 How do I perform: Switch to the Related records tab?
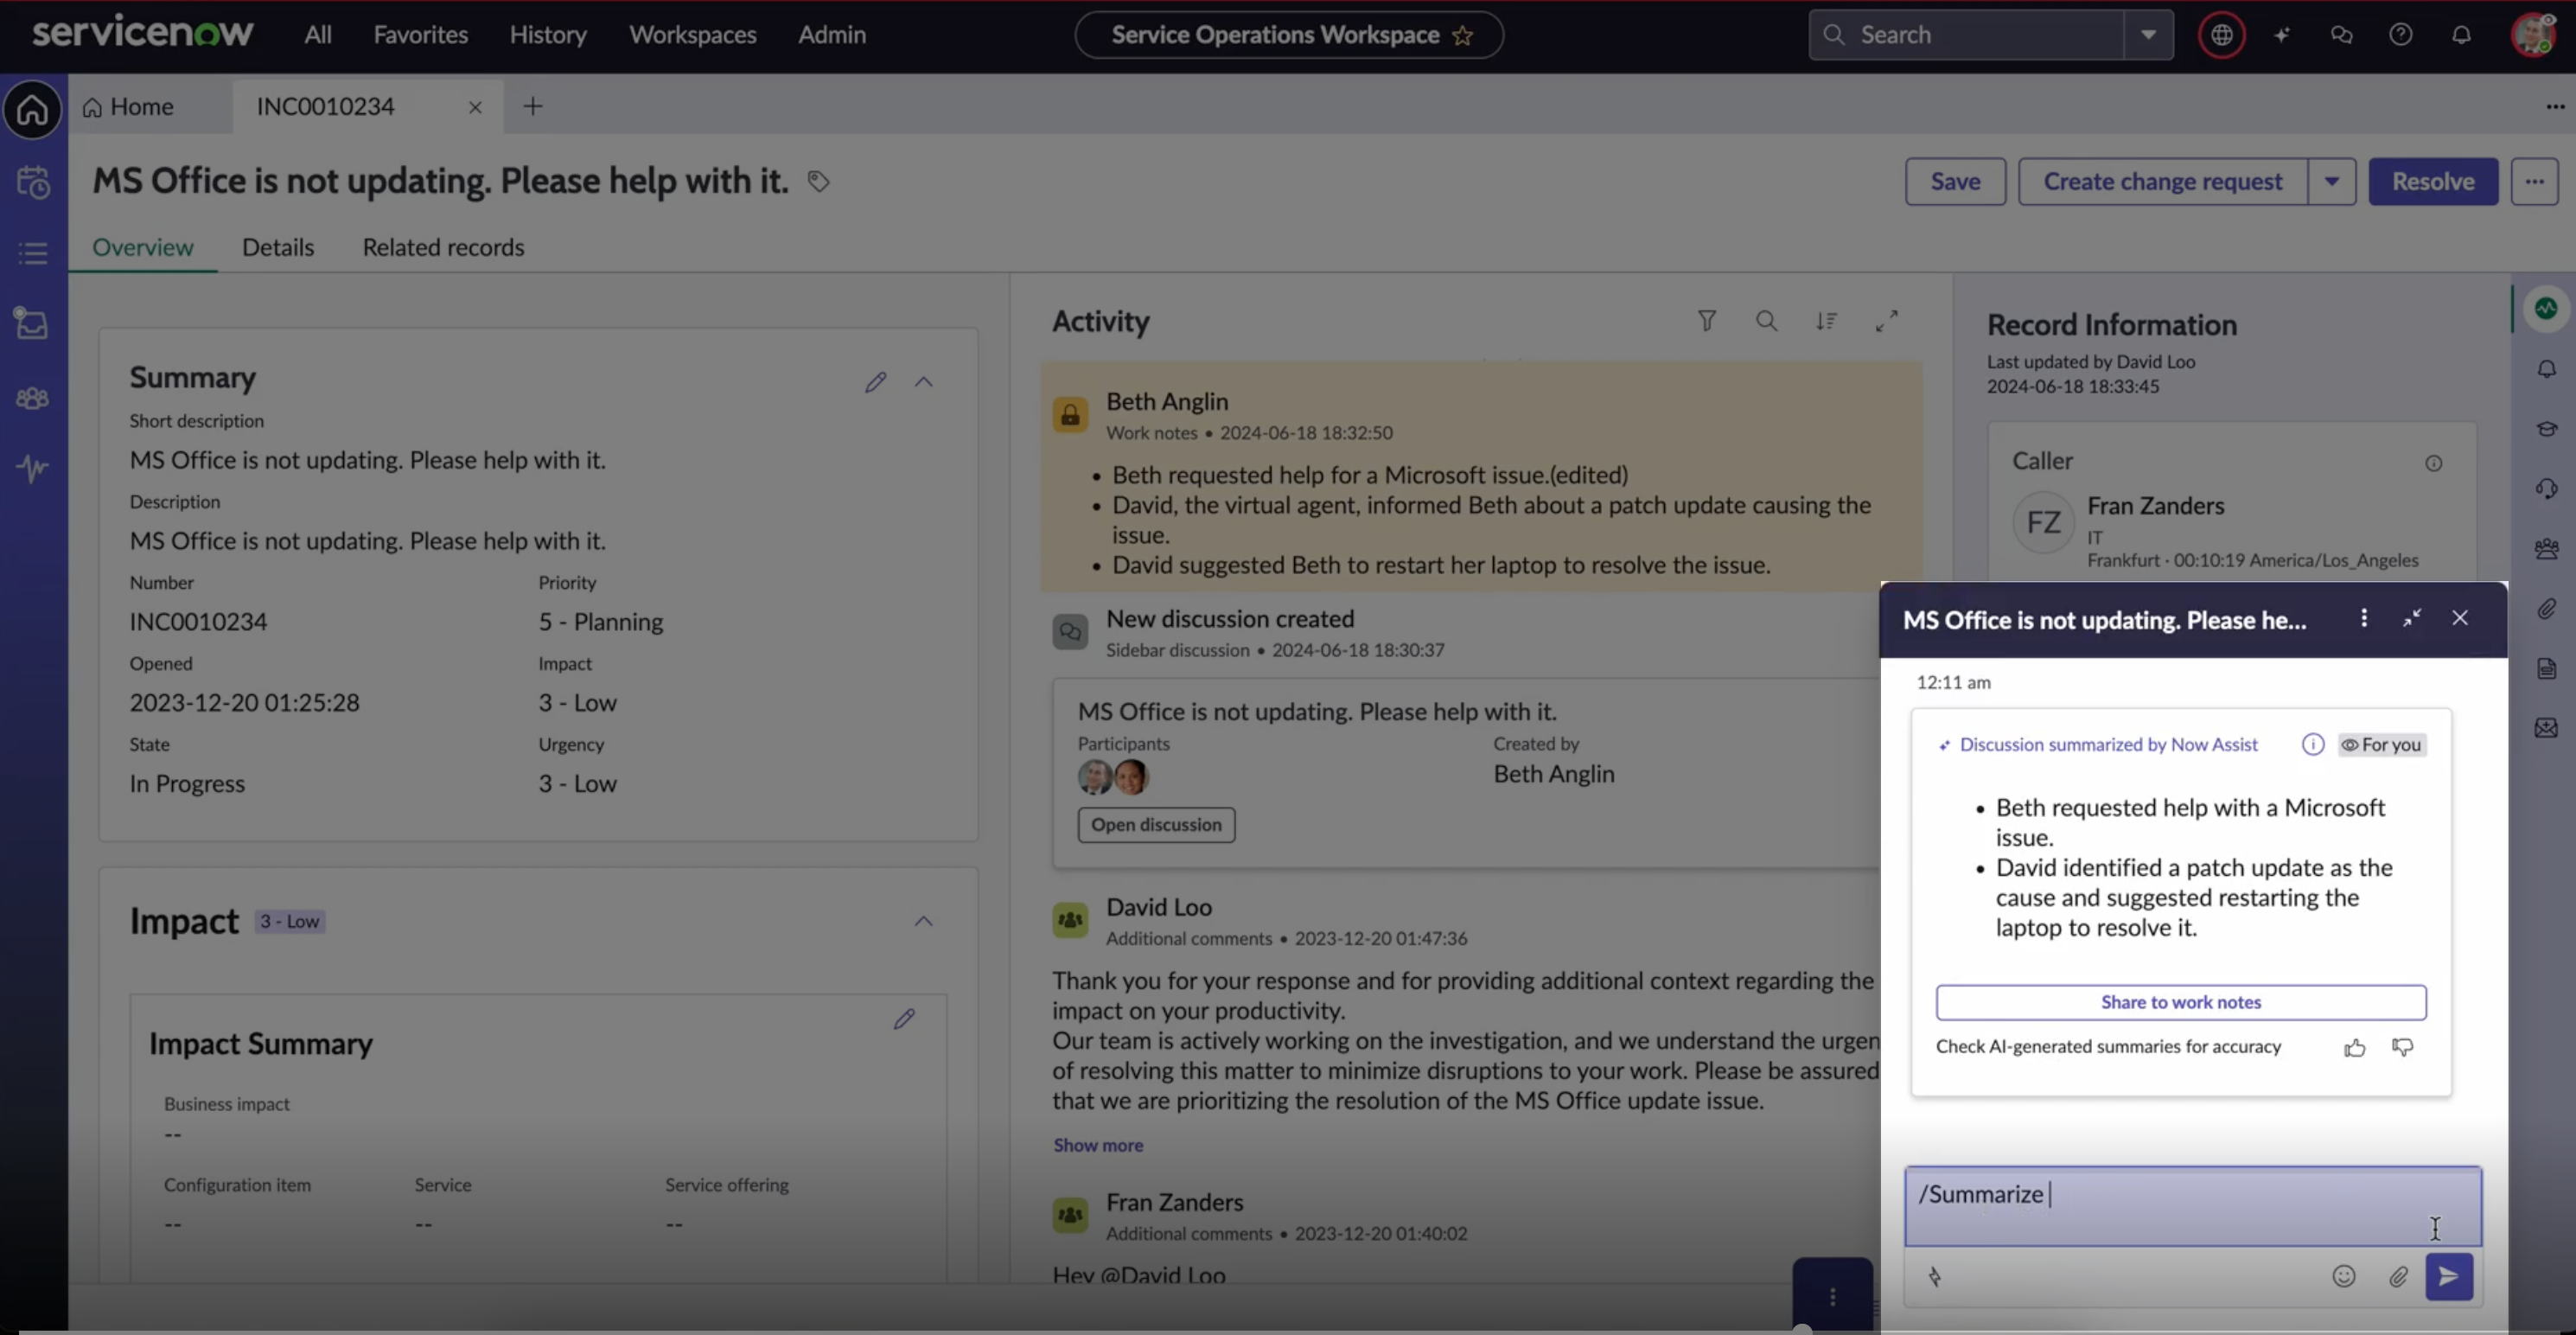(443, 247)
